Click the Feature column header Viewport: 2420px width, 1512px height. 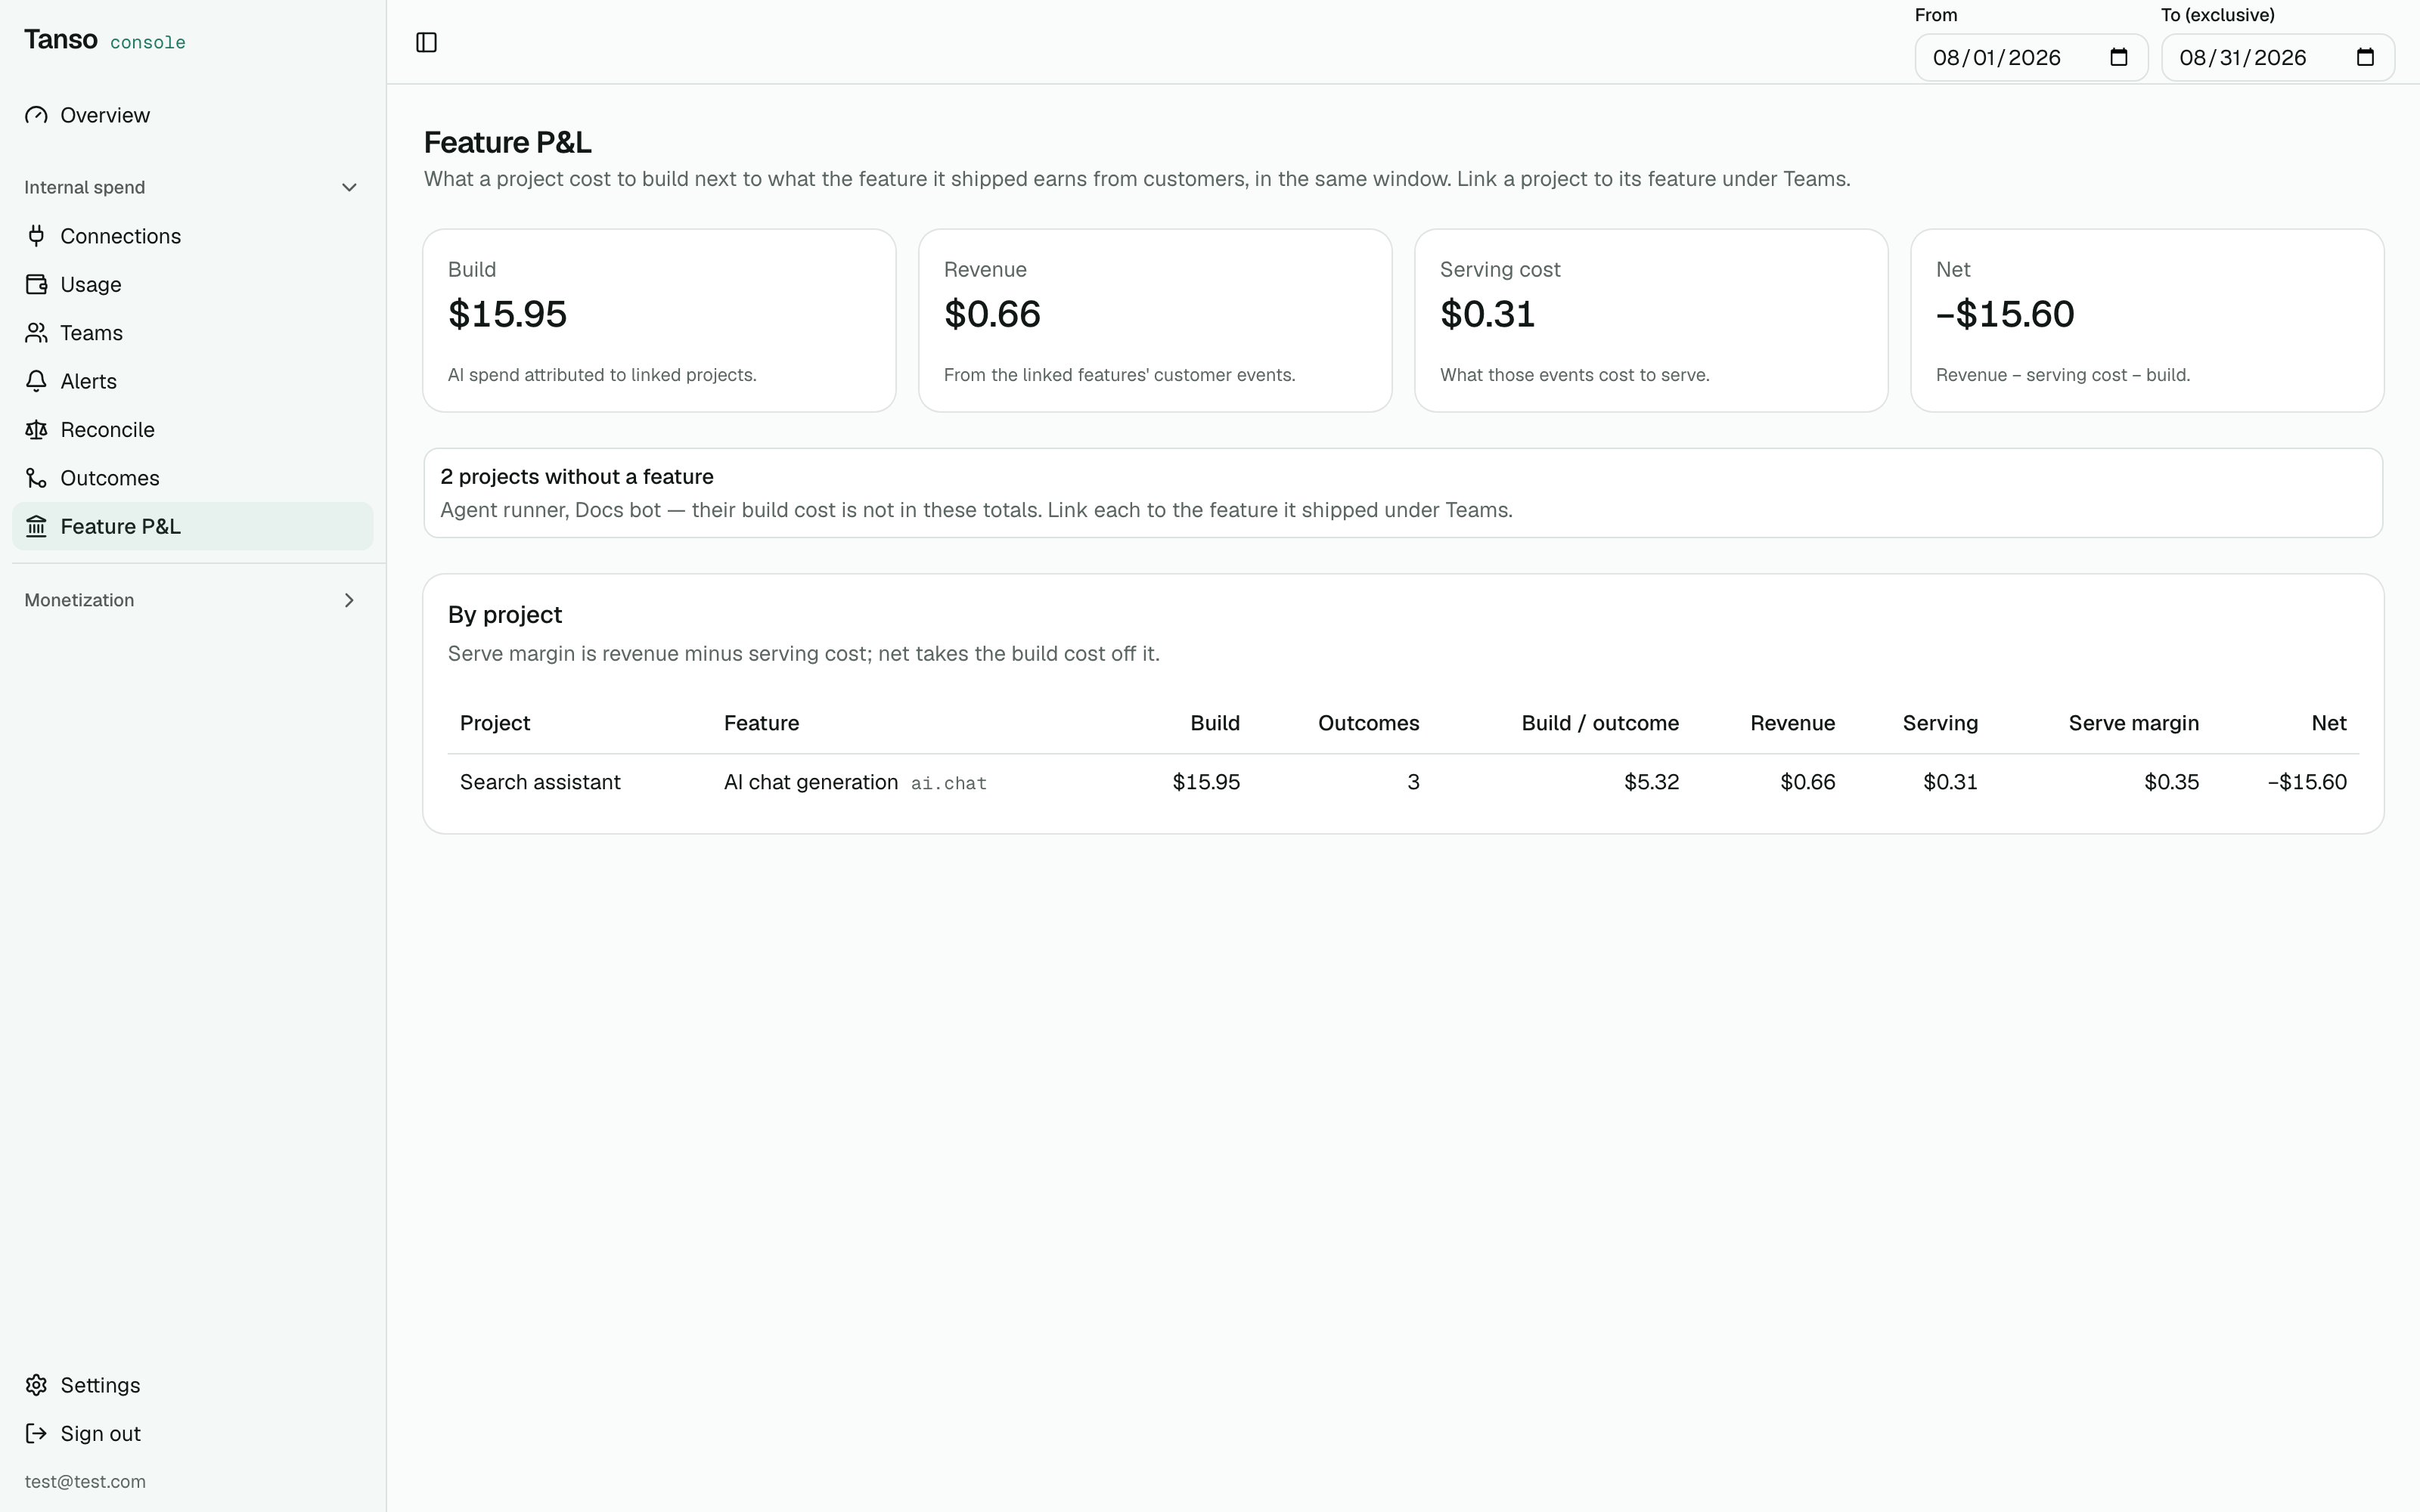pyautogui.click(x=761, y=723)
